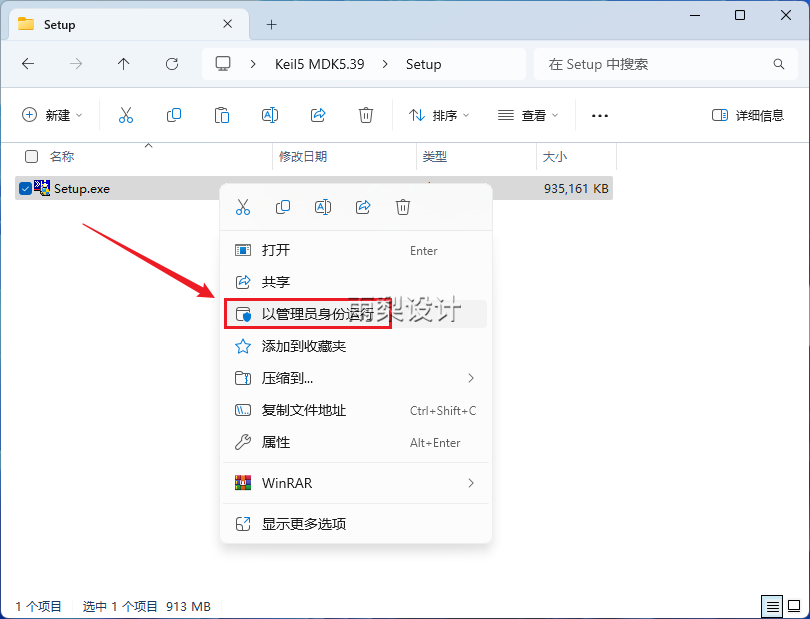Click the Share icon on the toolbar
The image size is (810, 619).
click(318, 114)
